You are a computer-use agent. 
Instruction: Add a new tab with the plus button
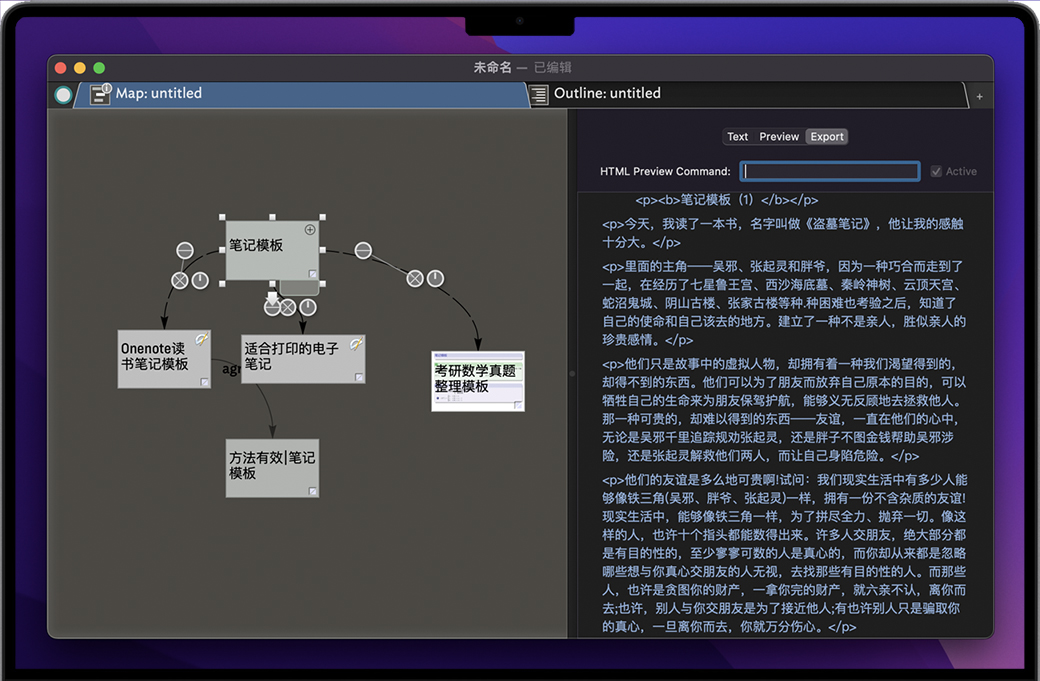click(x=978, y=96)
